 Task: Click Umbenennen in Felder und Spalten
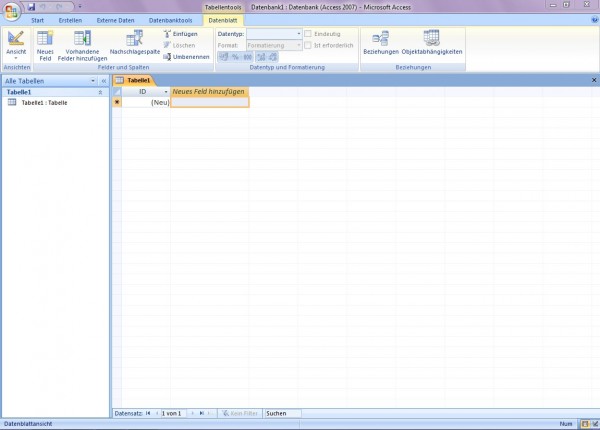pos(186,57)
